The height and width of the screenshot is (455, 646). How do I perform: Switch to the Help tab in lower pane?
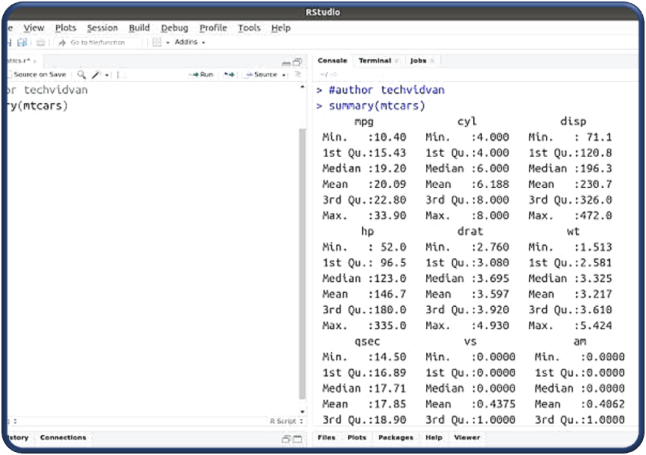coord(434,438)
